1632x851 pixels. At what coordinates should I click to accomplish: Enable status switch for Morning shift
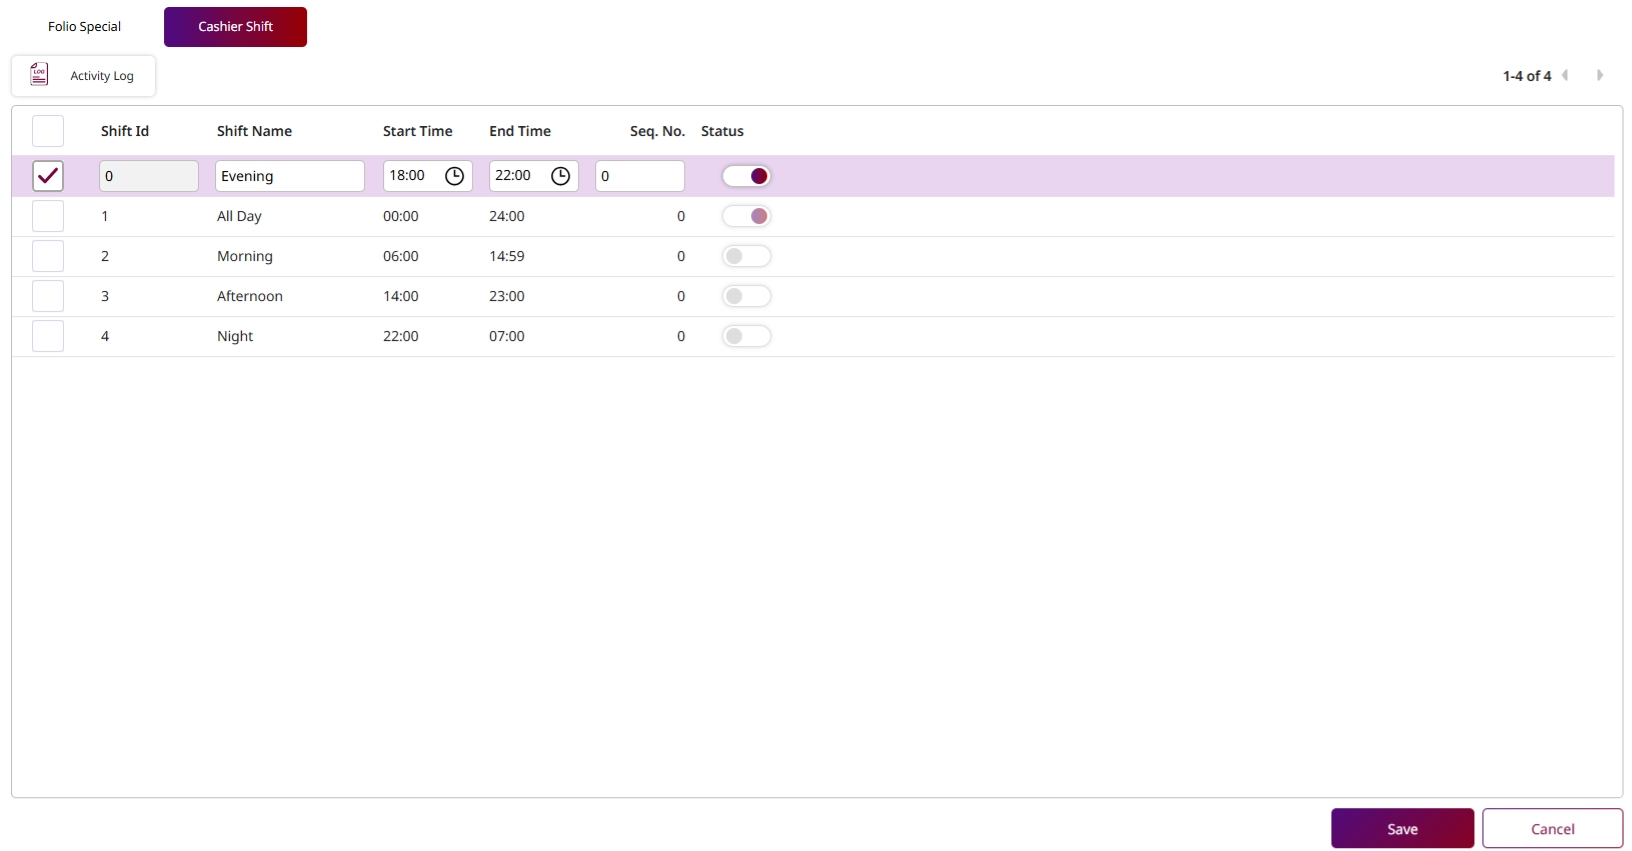point(747,256)
